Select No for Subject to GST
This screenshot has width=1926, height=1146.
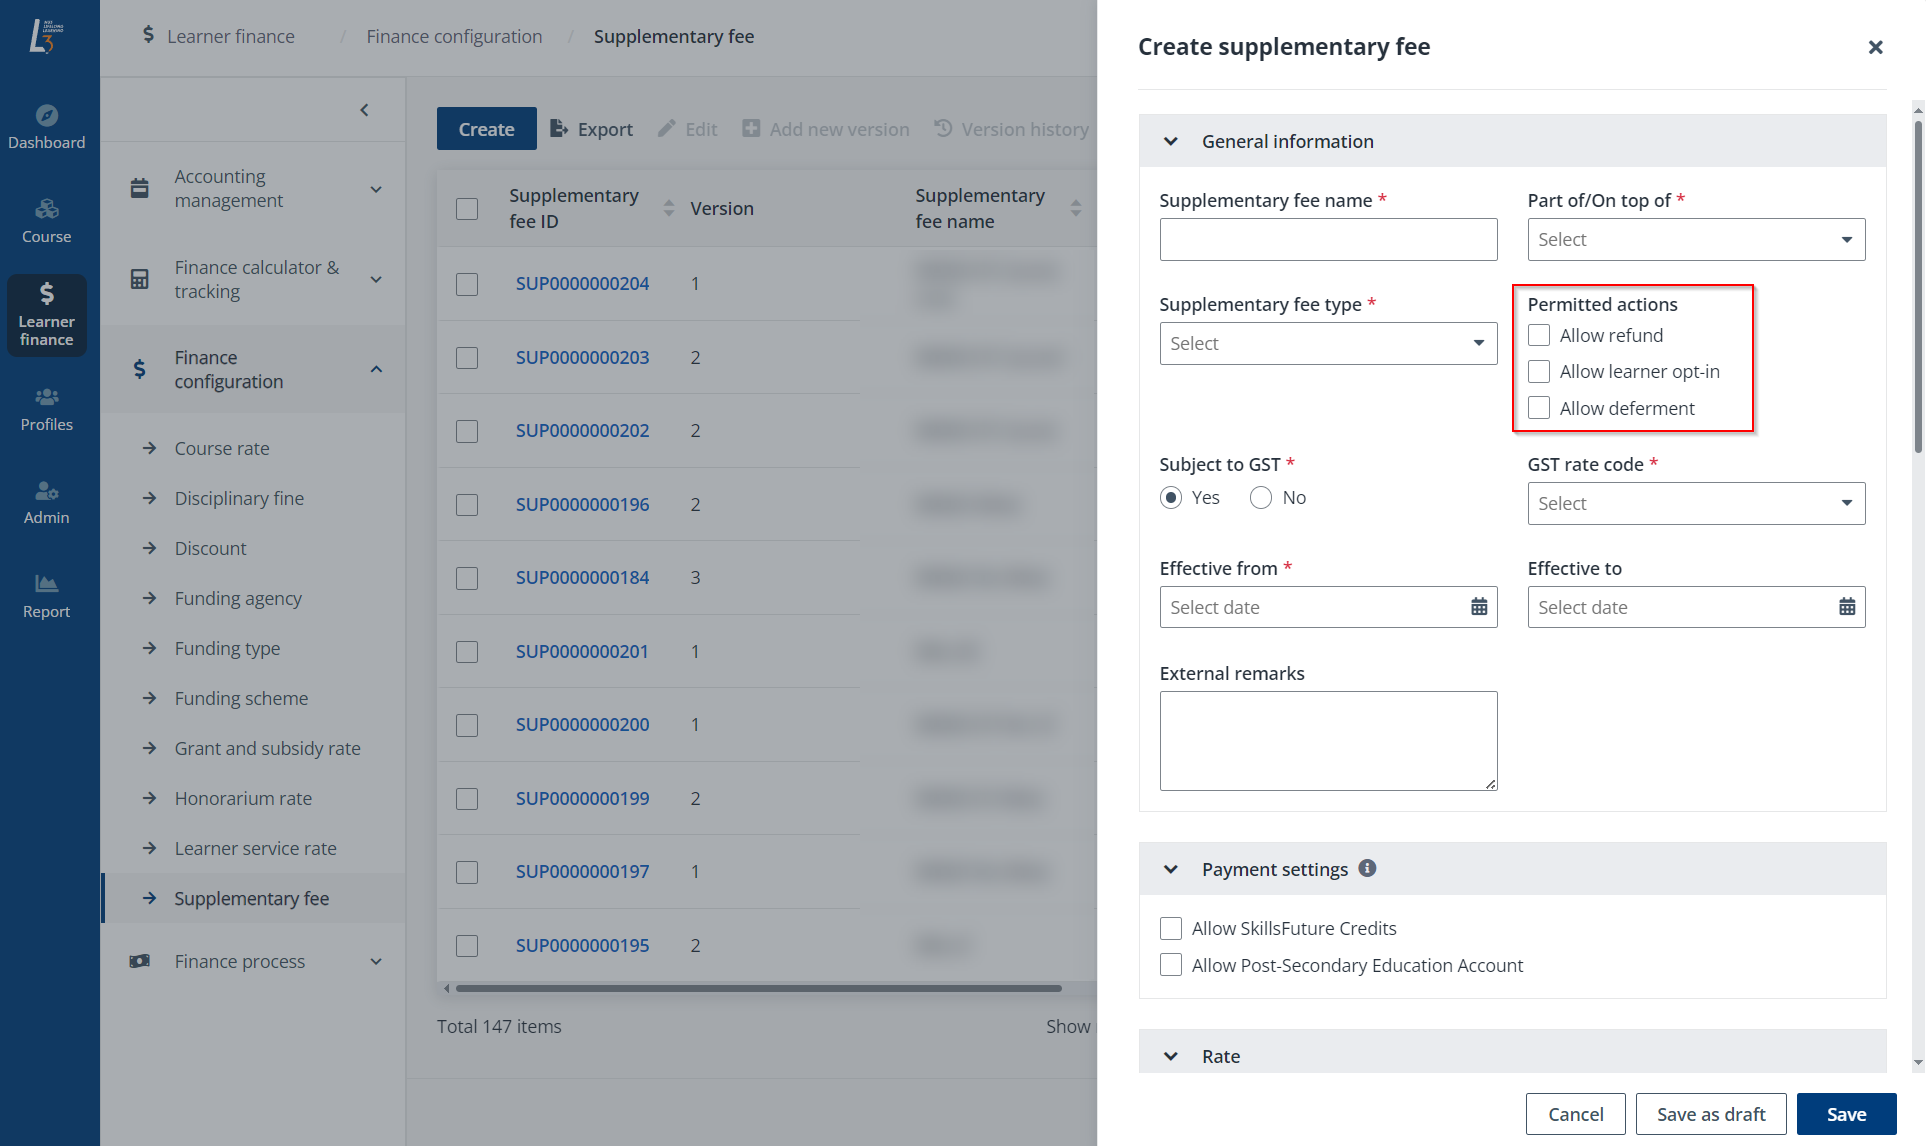(x=1260, y=497)
